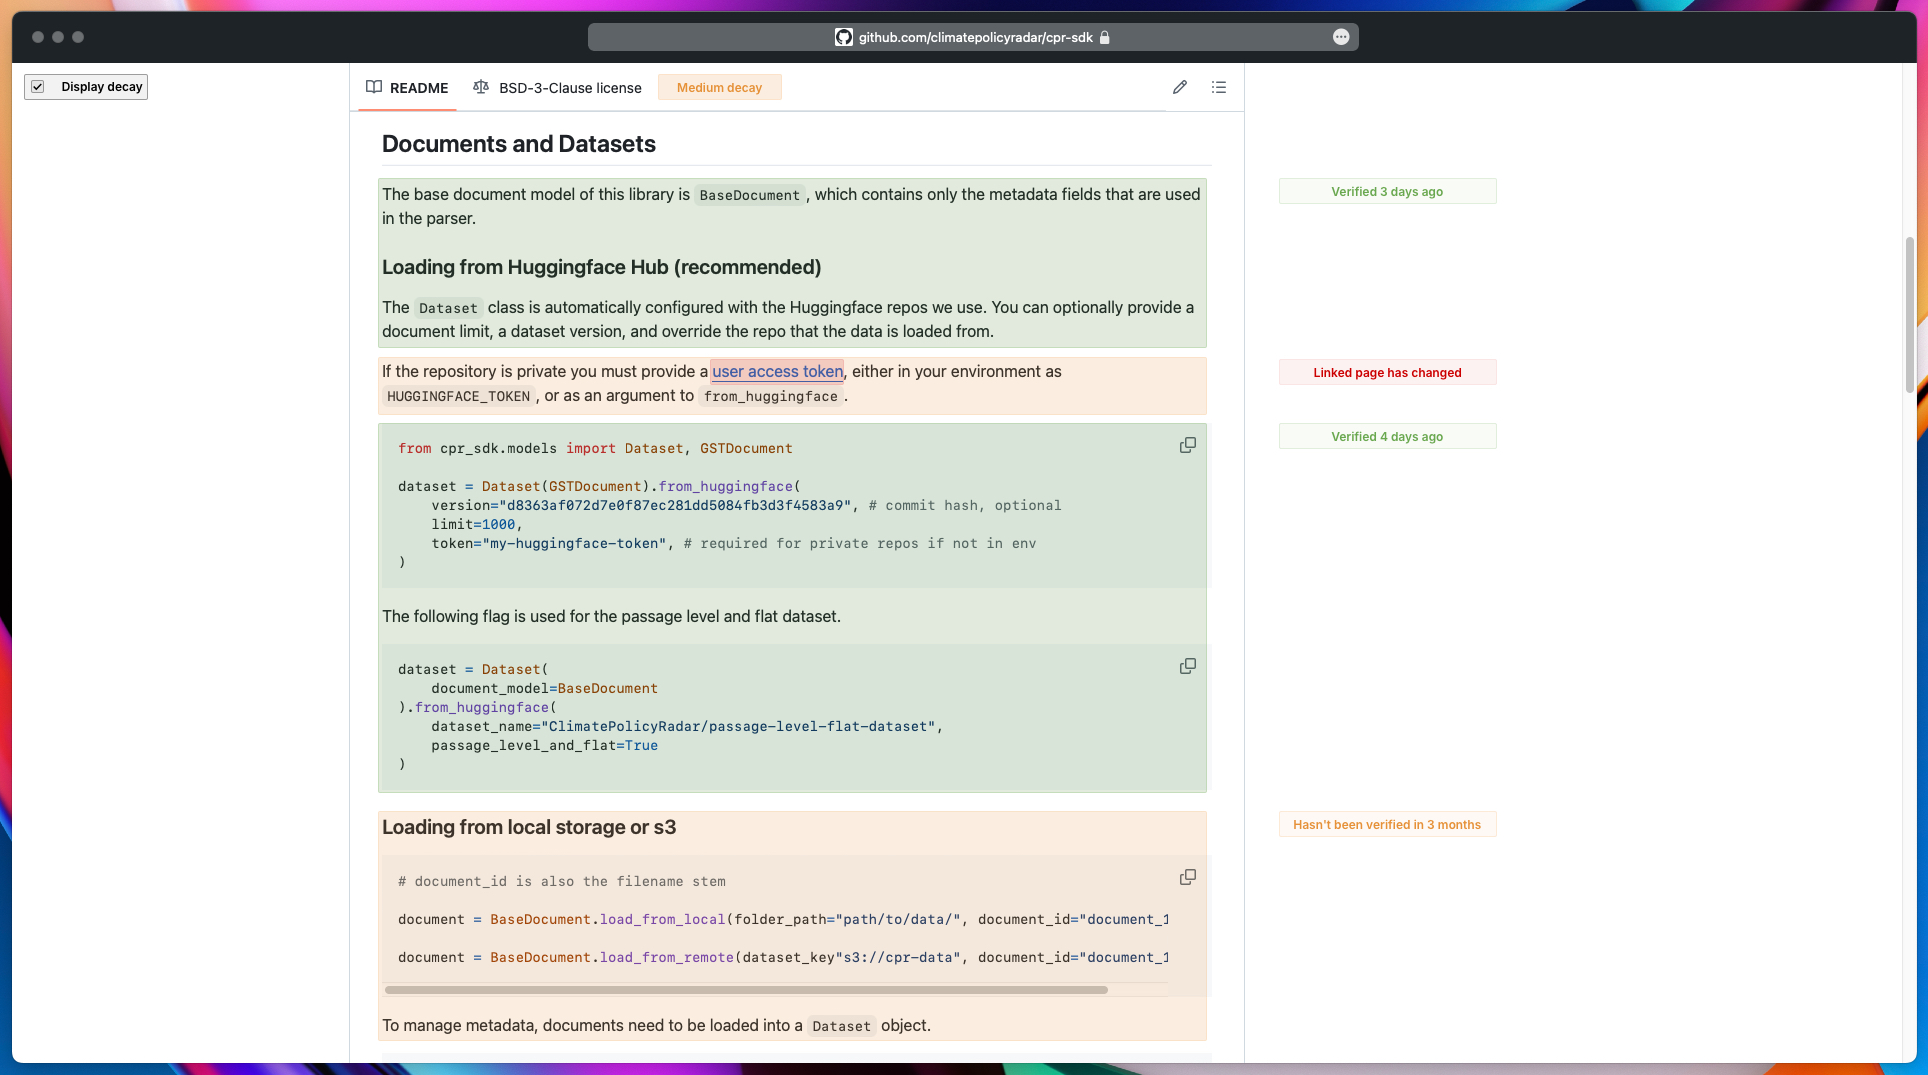Open the README outline list icon
This screenshot has width=1928, height=1075.
(x=1218, y=87)
